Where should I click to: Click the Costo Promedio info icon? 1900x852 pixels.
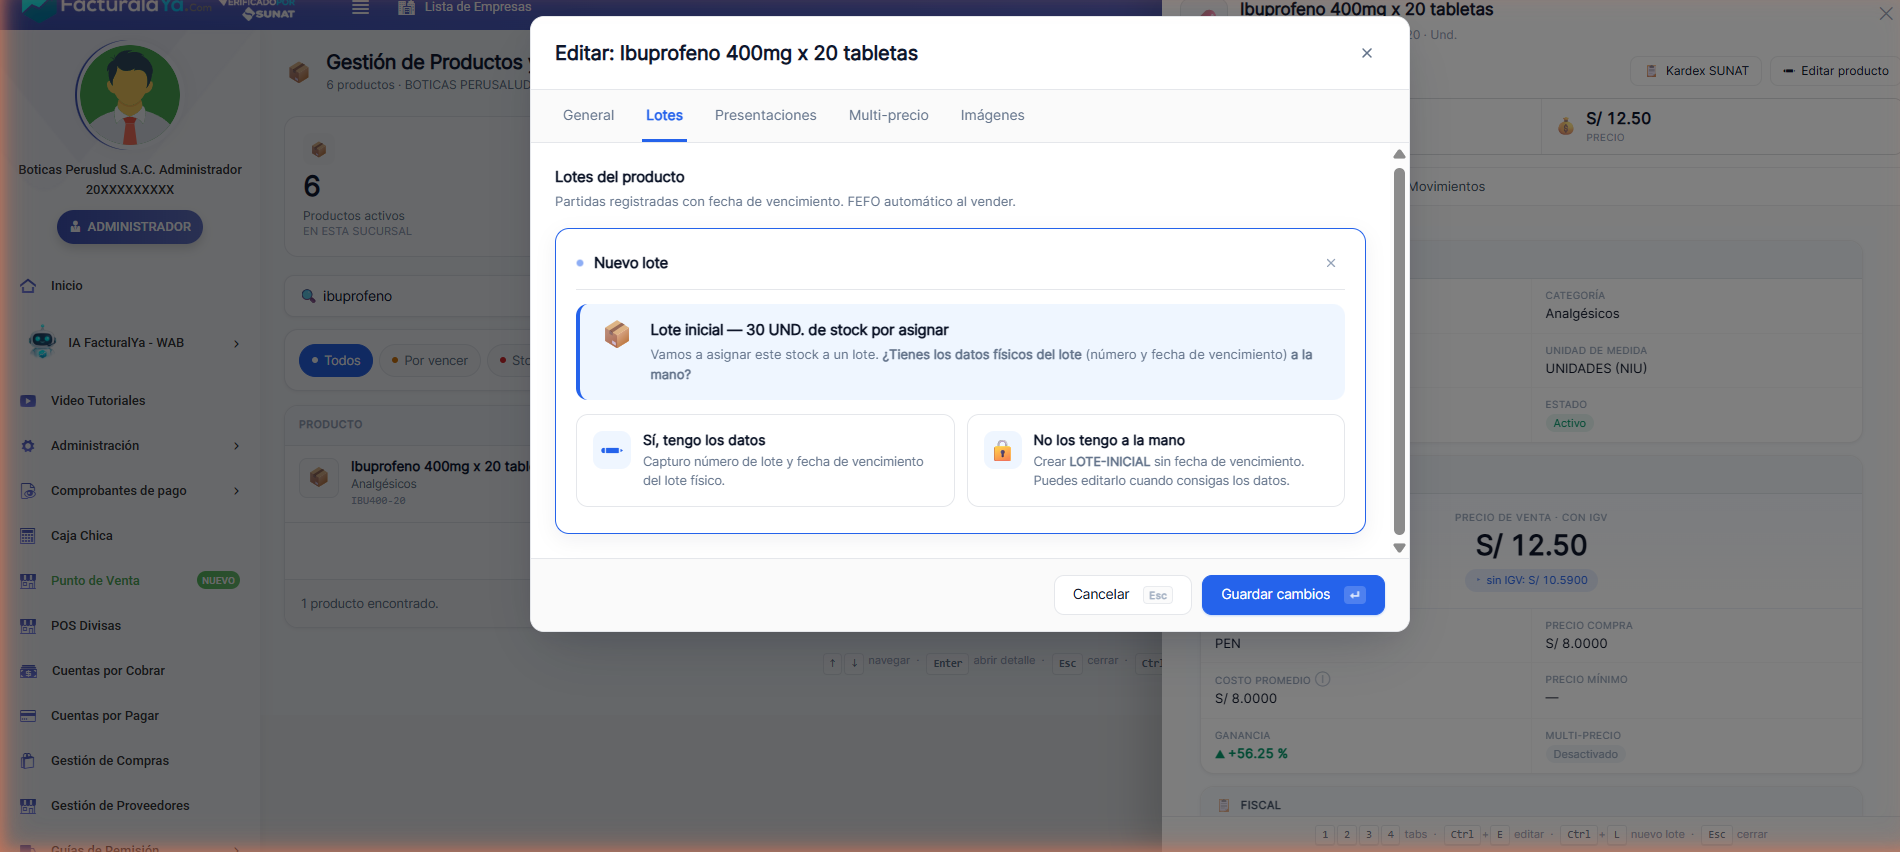[x=1322, y=679]
